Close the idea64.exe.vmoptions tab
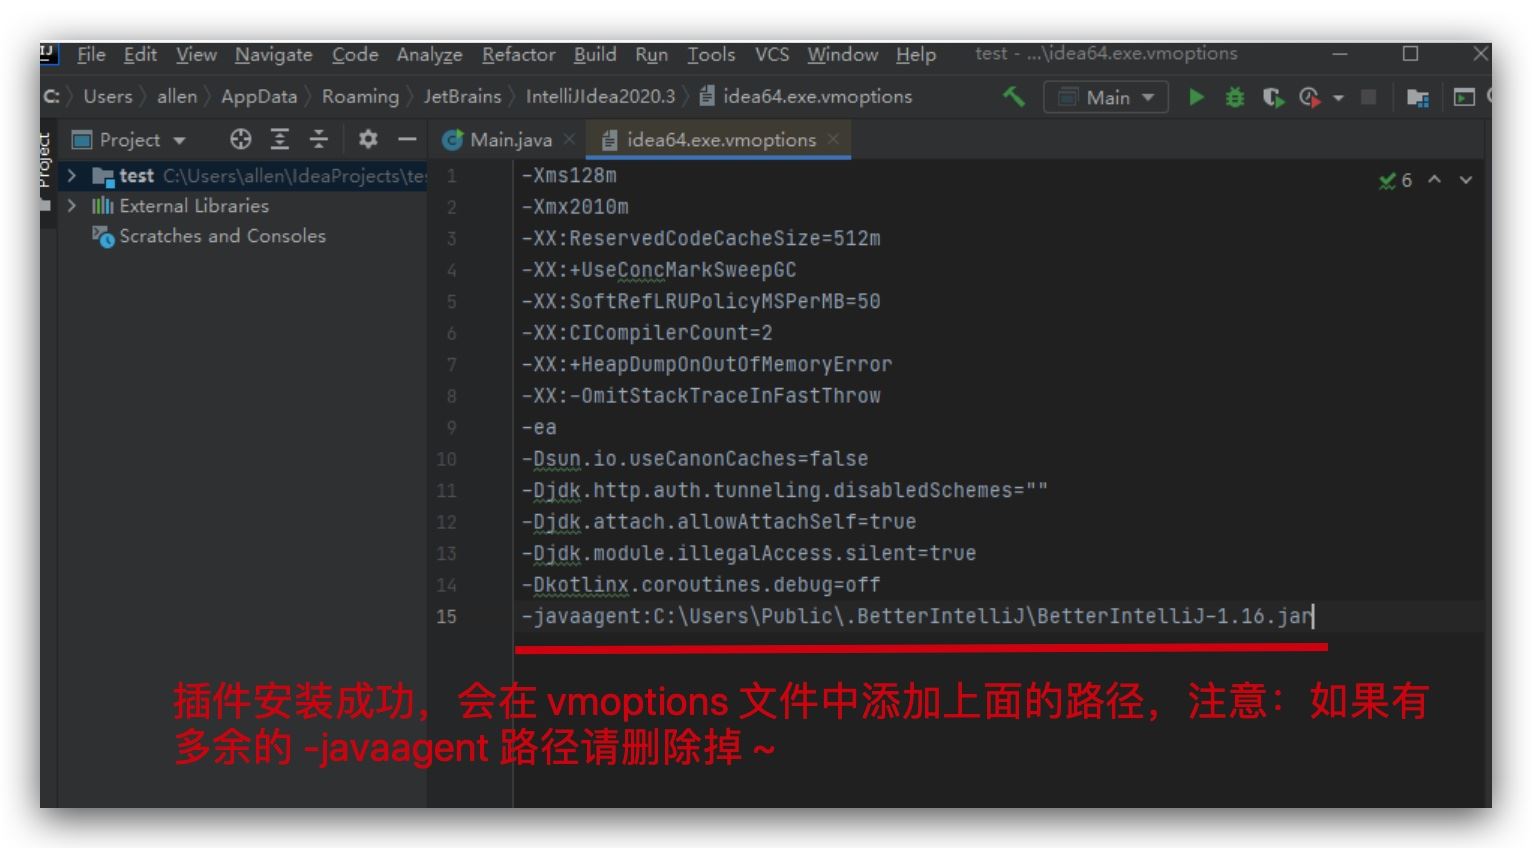 tap(834, 139)
